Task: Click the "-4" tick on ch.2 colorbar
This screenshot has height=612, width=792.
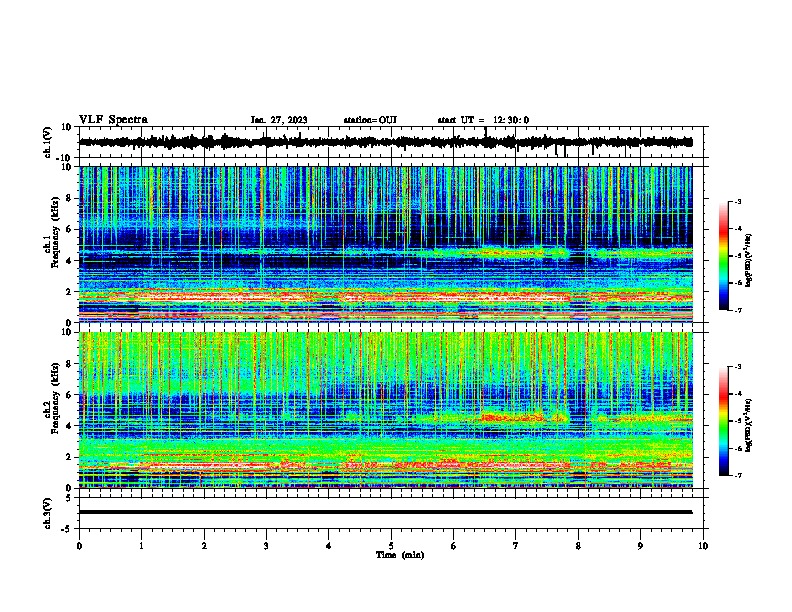Action: point(737,393)
